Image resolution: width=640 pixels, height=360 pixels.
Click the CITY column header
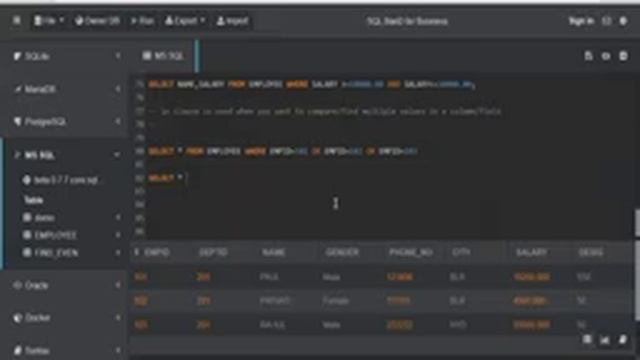coord(461,253)
